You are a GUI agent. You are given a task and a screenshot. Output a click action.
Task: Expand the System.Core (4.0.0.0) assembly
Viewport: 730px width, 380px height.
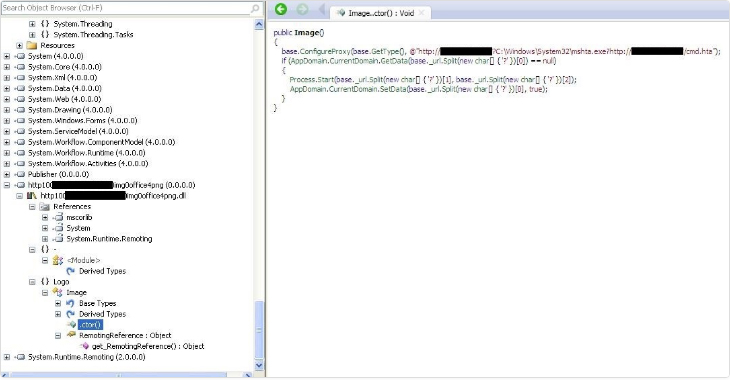7,67
